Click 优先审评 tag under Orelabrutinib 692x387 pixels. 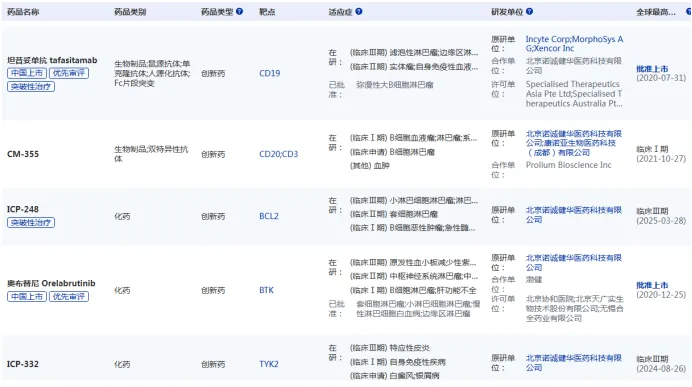click(x=69, y=297)
